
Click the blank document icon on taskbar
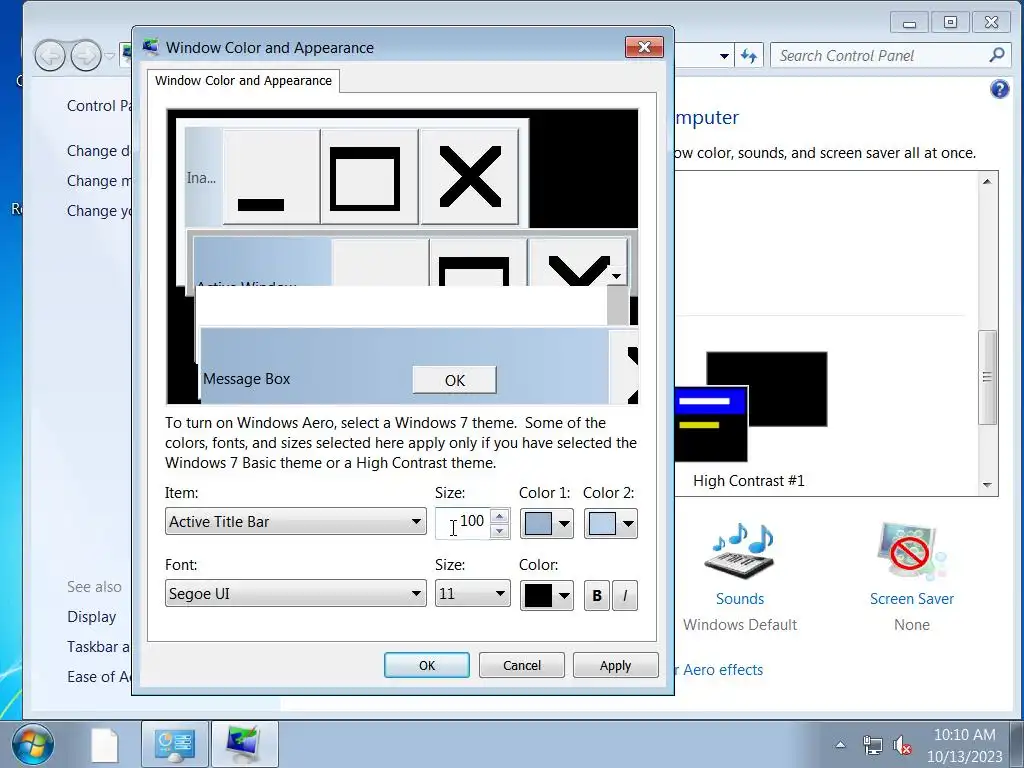104,744
